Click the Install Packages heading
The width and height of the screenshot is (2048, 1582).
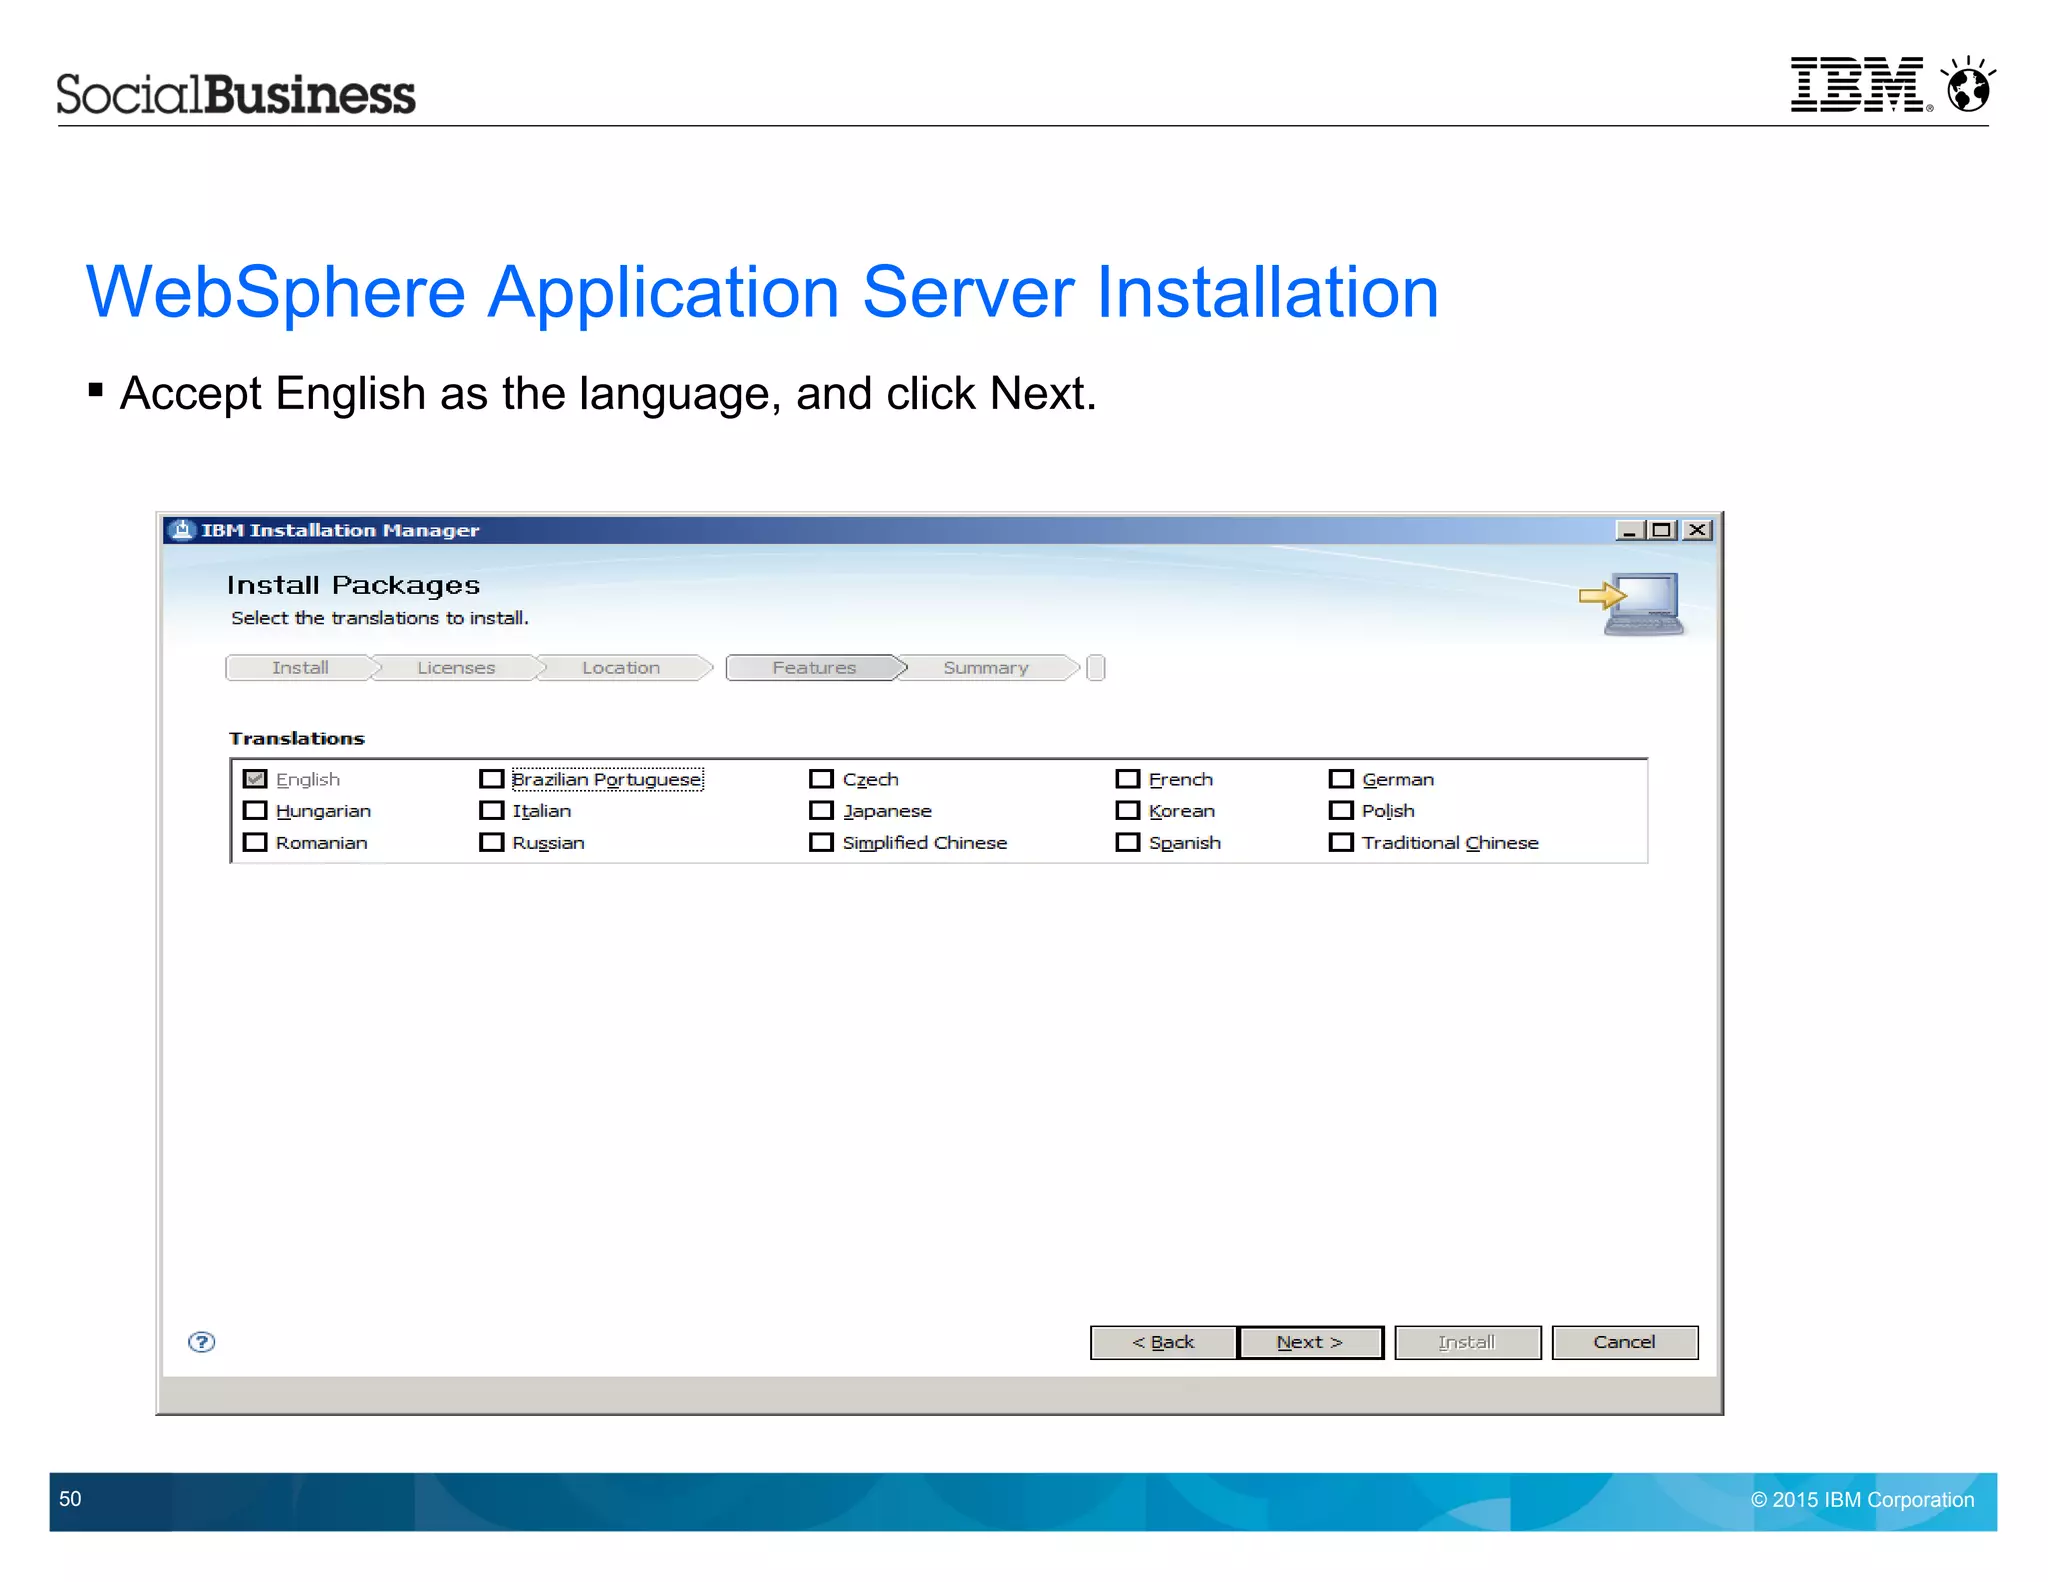tap(353, 586)
